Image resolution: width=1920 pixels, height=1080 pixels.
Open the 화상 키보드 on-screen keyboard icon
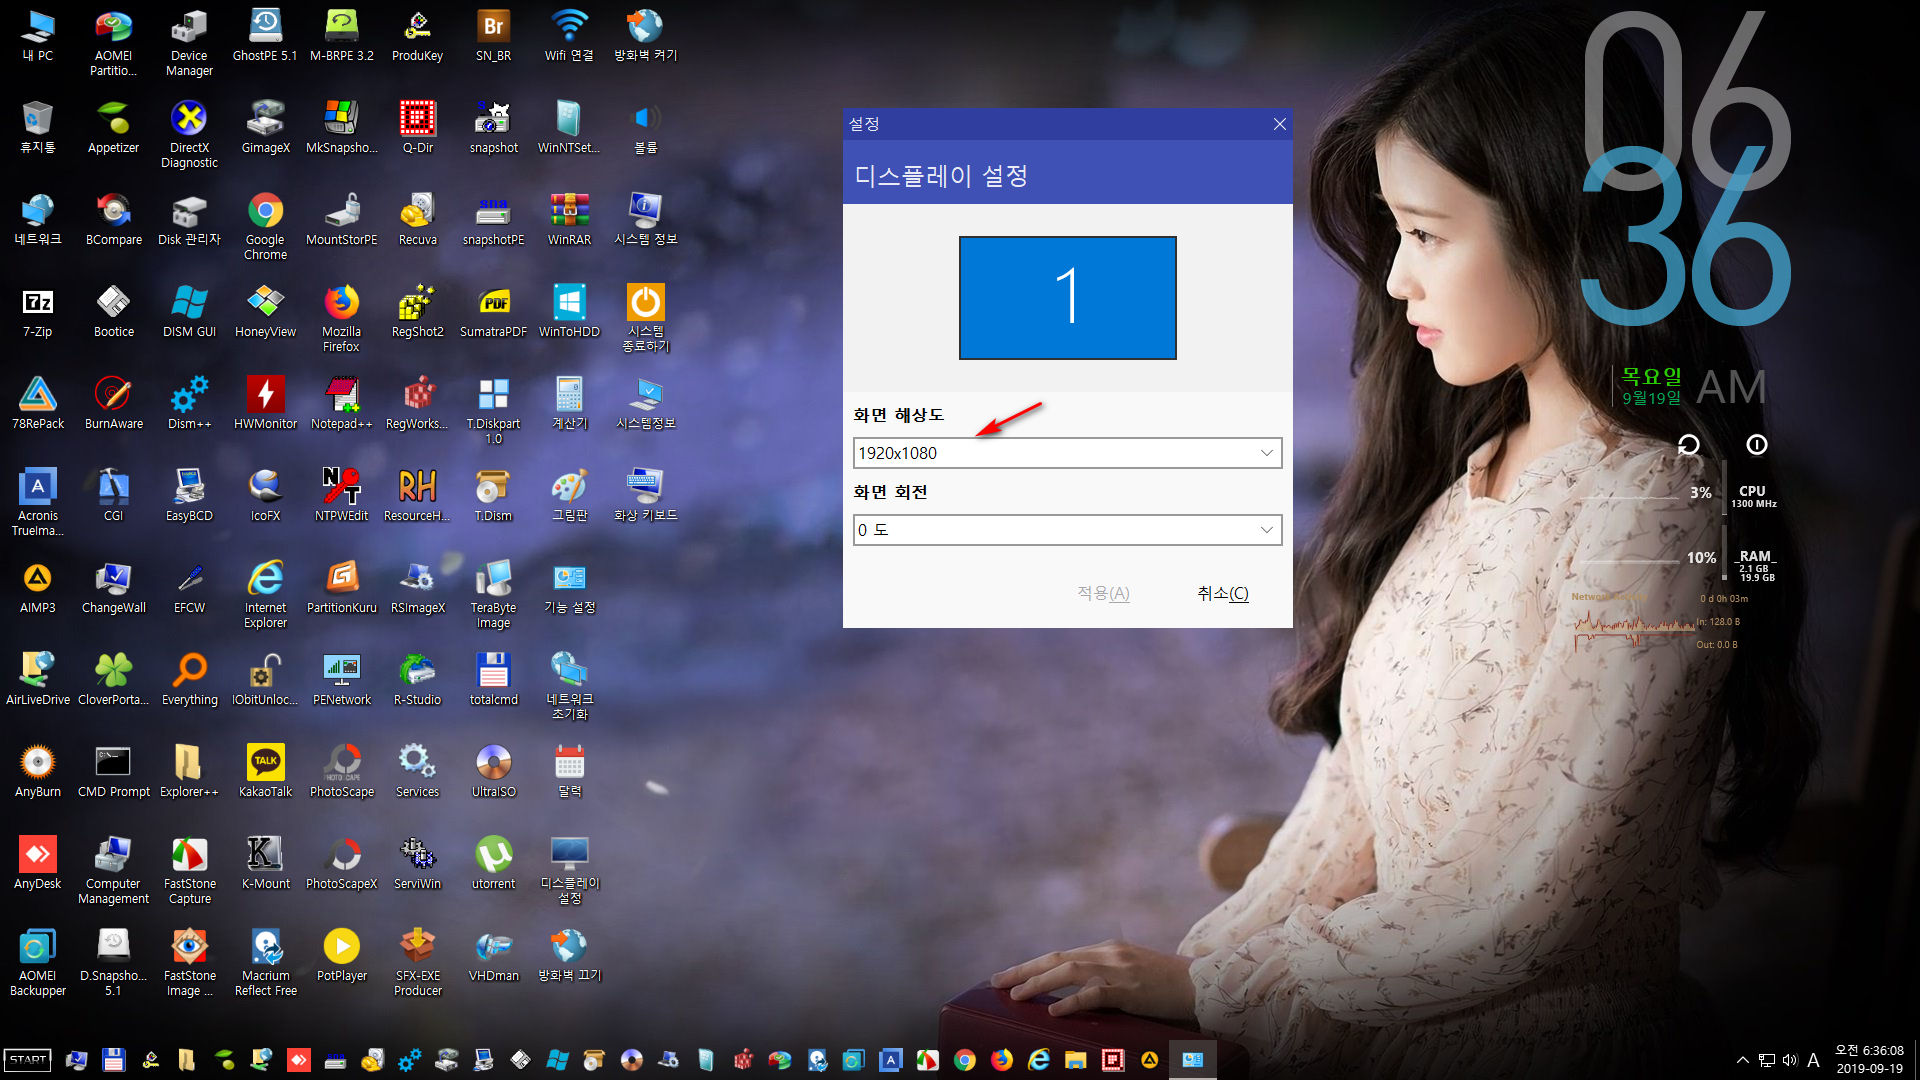click(645, 495)
